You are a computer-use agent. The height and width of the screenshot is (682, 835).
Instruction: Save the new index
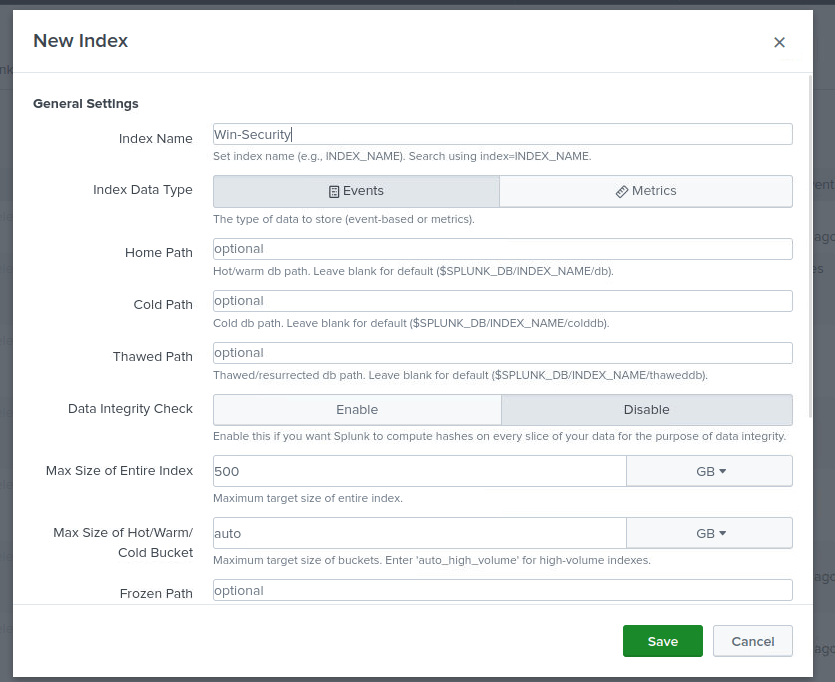[x=662, y=641]
